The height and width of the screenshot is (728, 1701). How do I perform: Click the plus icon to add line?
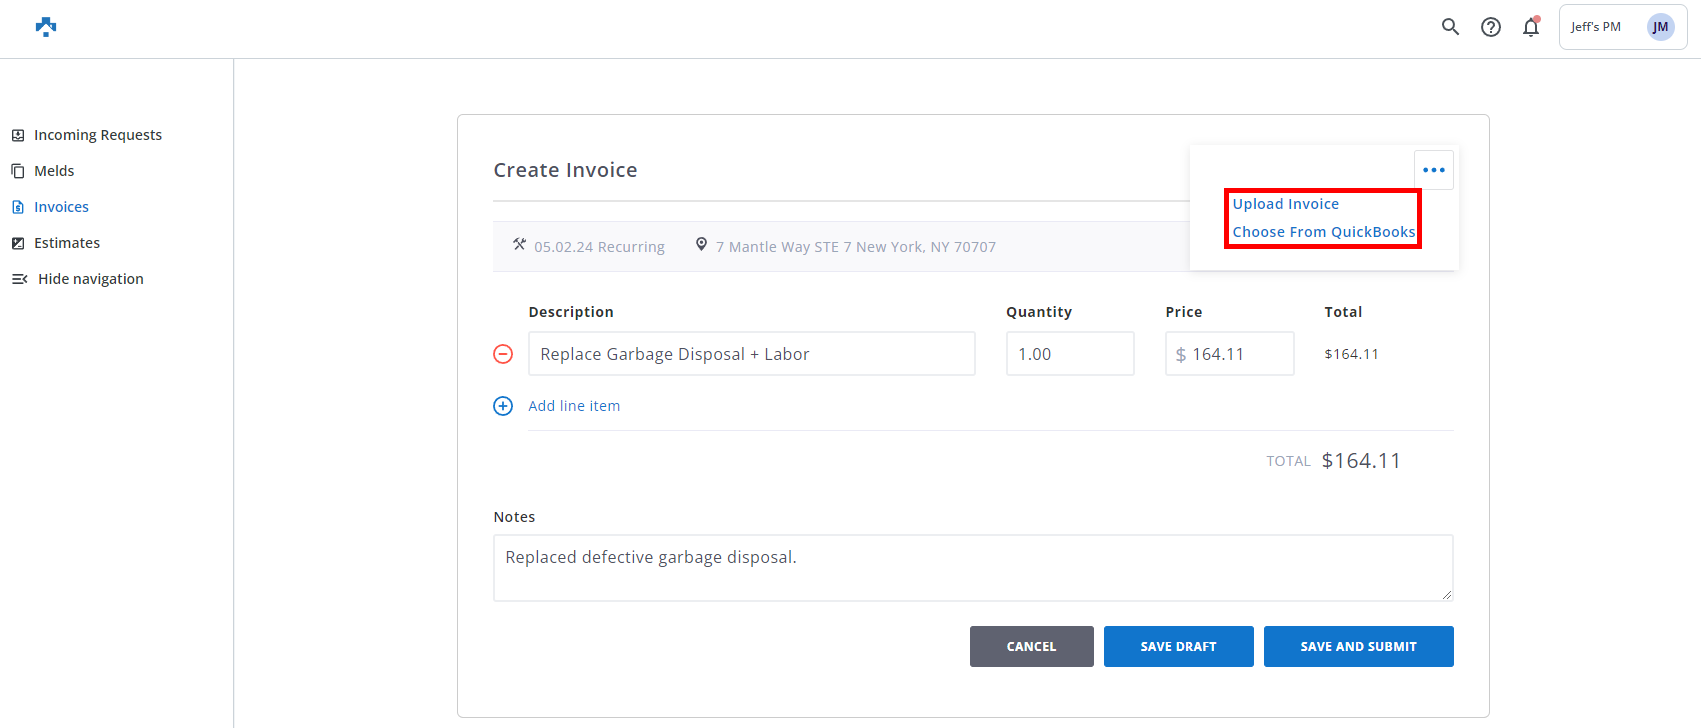click(503, 406)
